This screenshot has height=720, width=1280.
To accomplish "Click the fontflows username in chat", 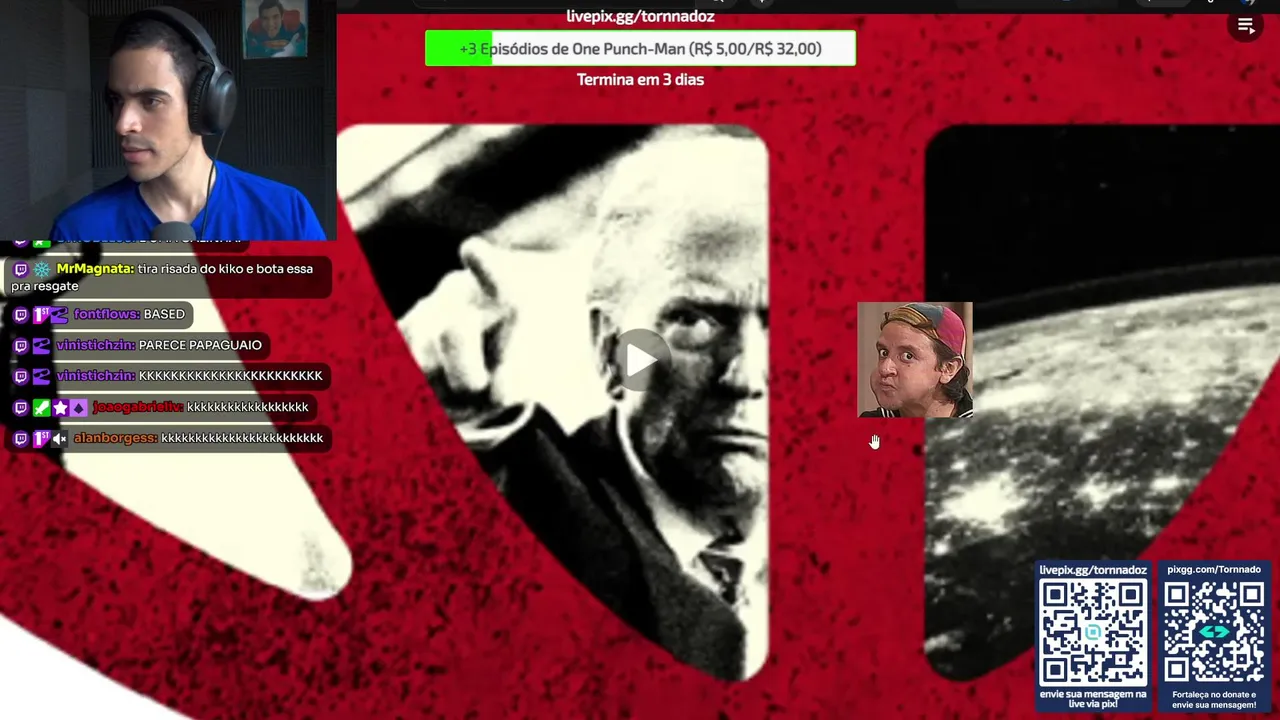I will pos(106,314).
